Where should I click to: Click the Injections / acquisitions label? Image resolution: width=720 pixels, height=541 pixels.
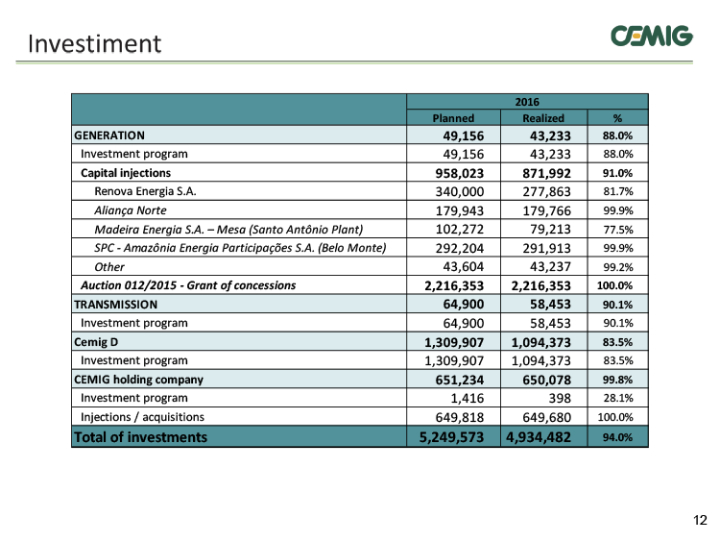pyautogui.click(x=142, y=417)
